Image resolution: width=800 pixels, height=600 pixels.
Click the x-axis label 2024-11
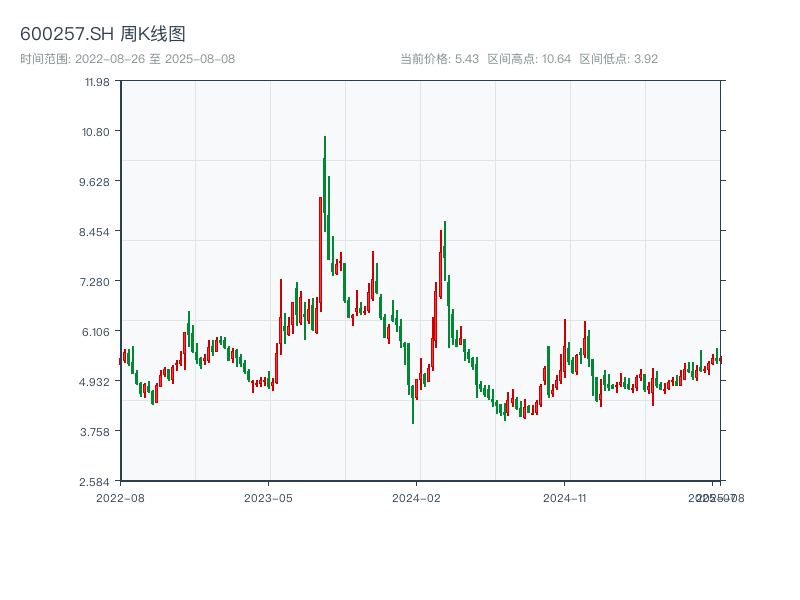click(x=564, y=498)
